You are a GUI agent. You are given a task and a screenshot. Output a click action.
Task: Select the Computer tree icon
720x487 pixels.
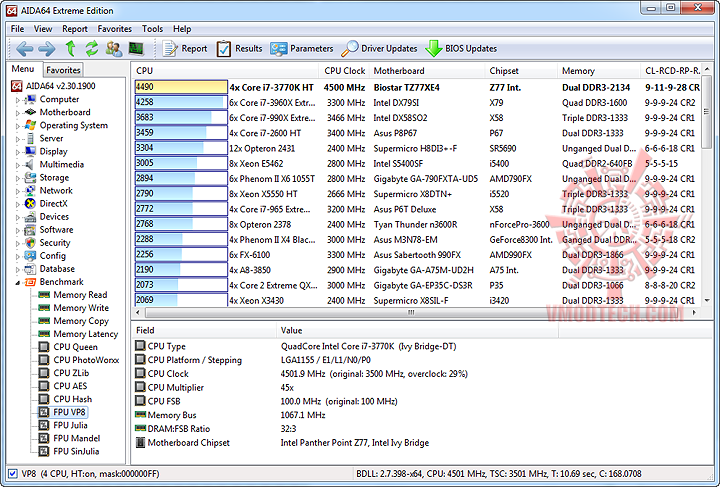click(30, 99)
